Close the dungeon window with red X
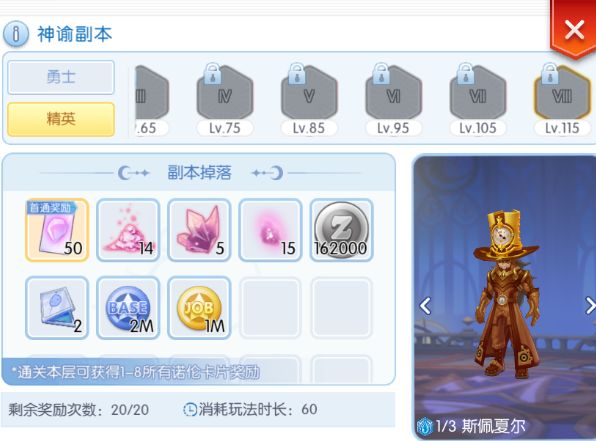This screenshot has height=441, width=596. click(574, 30)
